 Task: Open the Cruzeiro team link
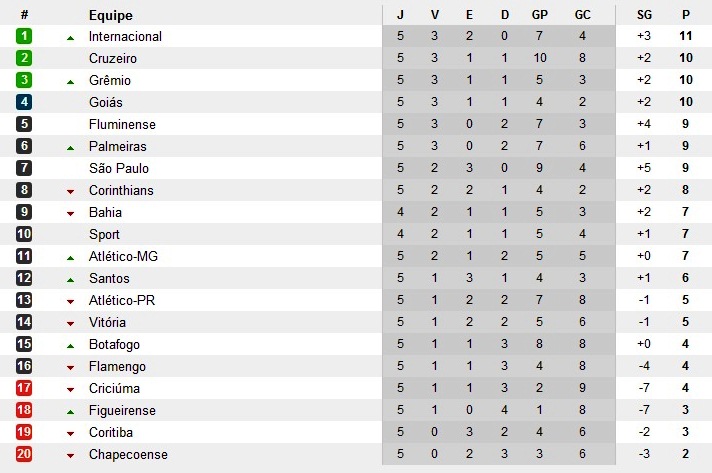click(112, 58)
